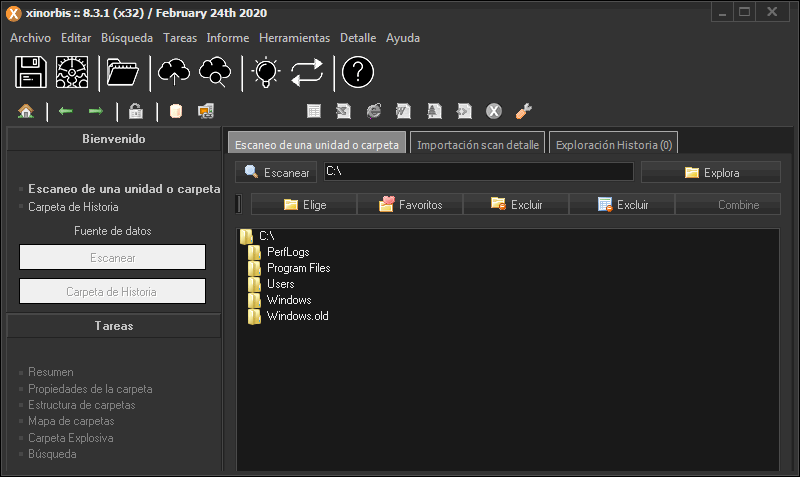Open help via the question mark icon
This screenshot has height=477, width=800.
[x=358, y=72]
